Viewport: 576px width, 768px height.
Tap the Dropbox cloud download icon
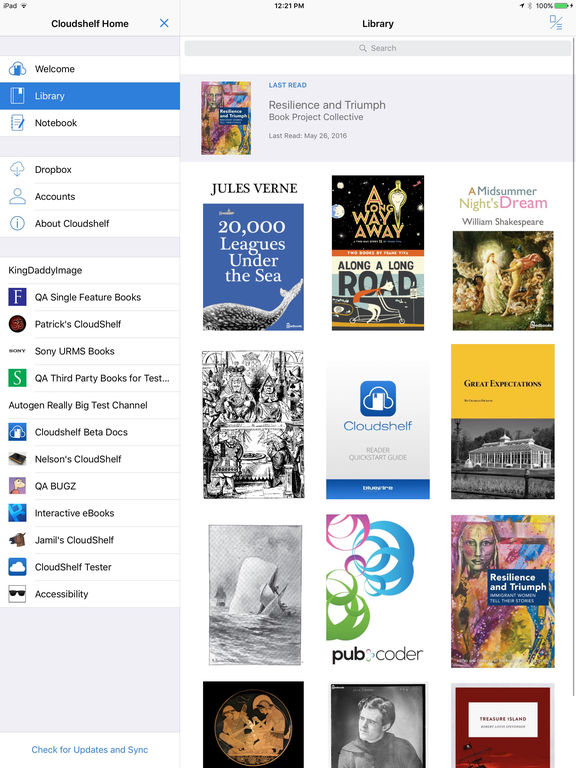click(17, 169)
